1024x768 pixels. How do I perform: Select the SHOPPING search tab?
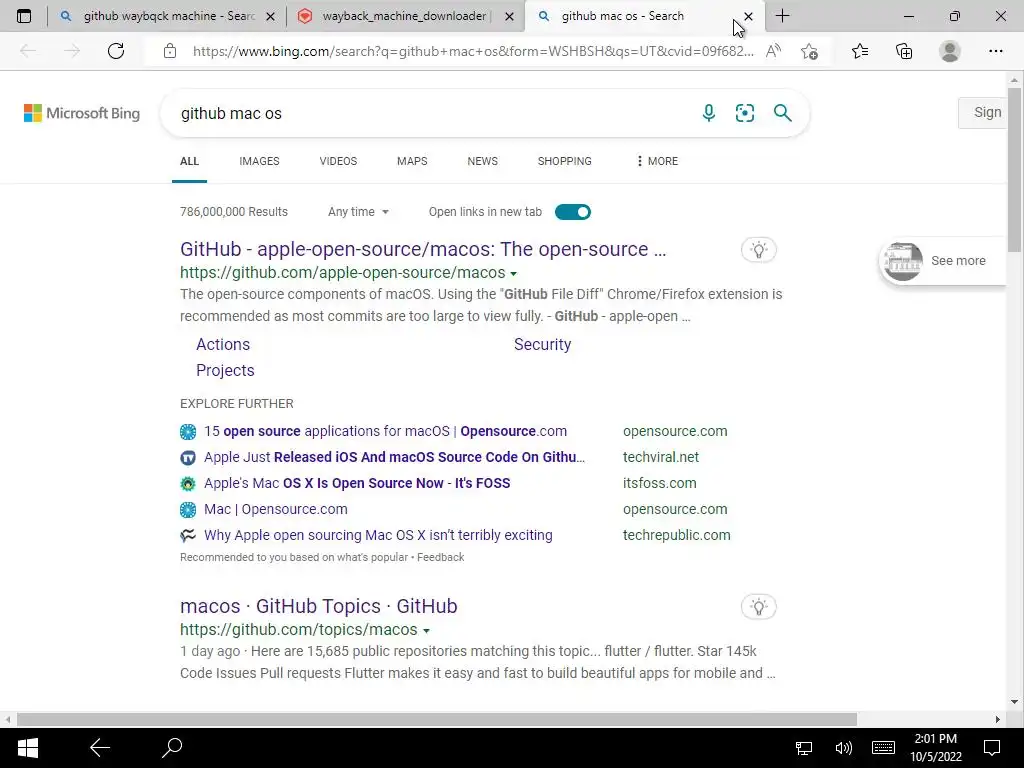pos(565,161)
